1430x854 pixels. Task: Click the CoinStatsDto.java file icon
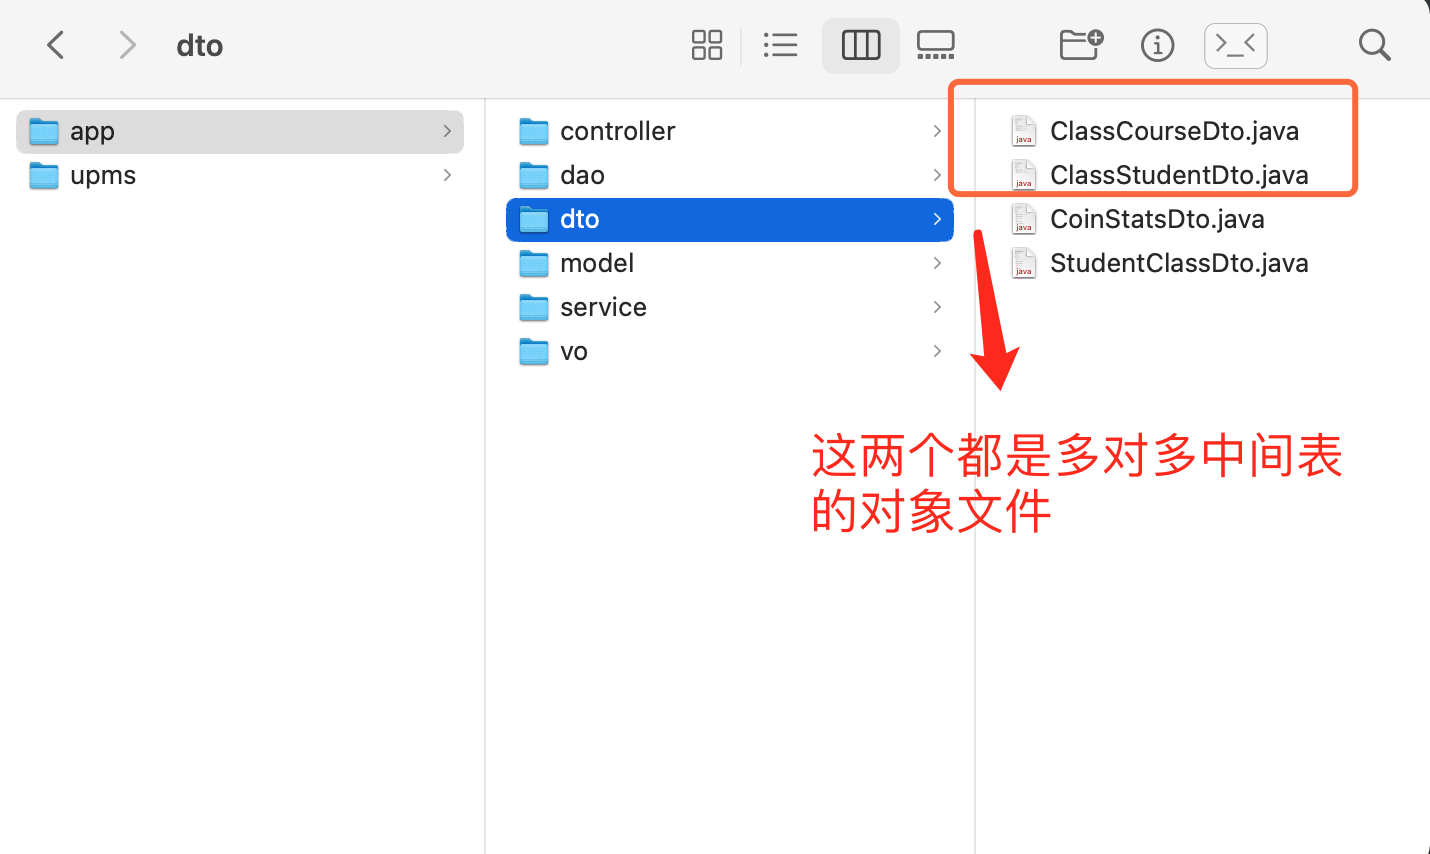[x=1023, y=219]
